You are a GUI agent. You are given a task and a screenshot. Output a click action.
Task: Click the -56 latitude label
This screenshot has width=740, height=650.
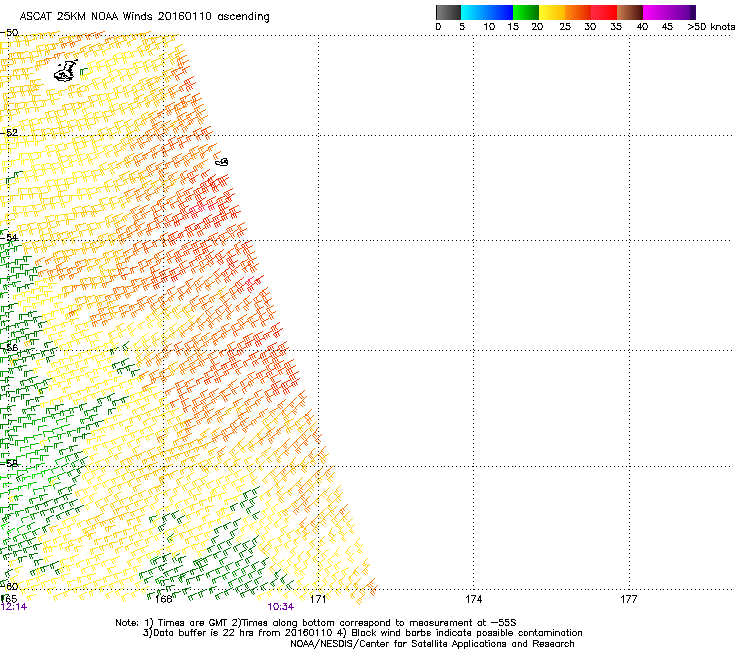(x=9, y=347)
